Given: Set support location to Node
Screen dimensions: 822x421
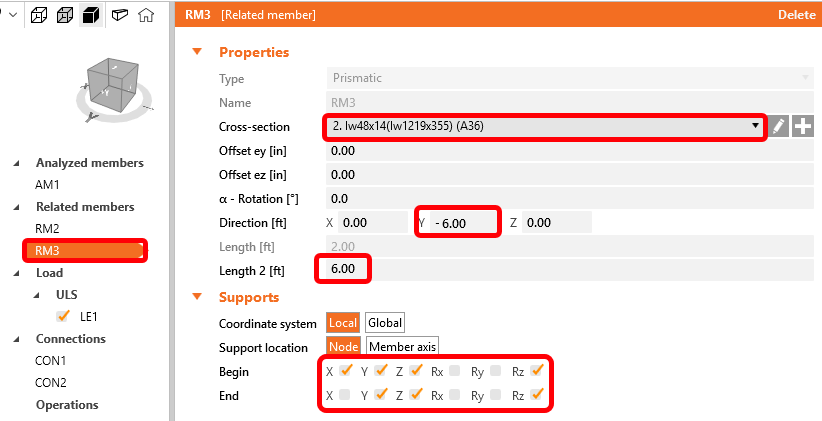Looking at the screenshot, I should [x=344, y=347].
